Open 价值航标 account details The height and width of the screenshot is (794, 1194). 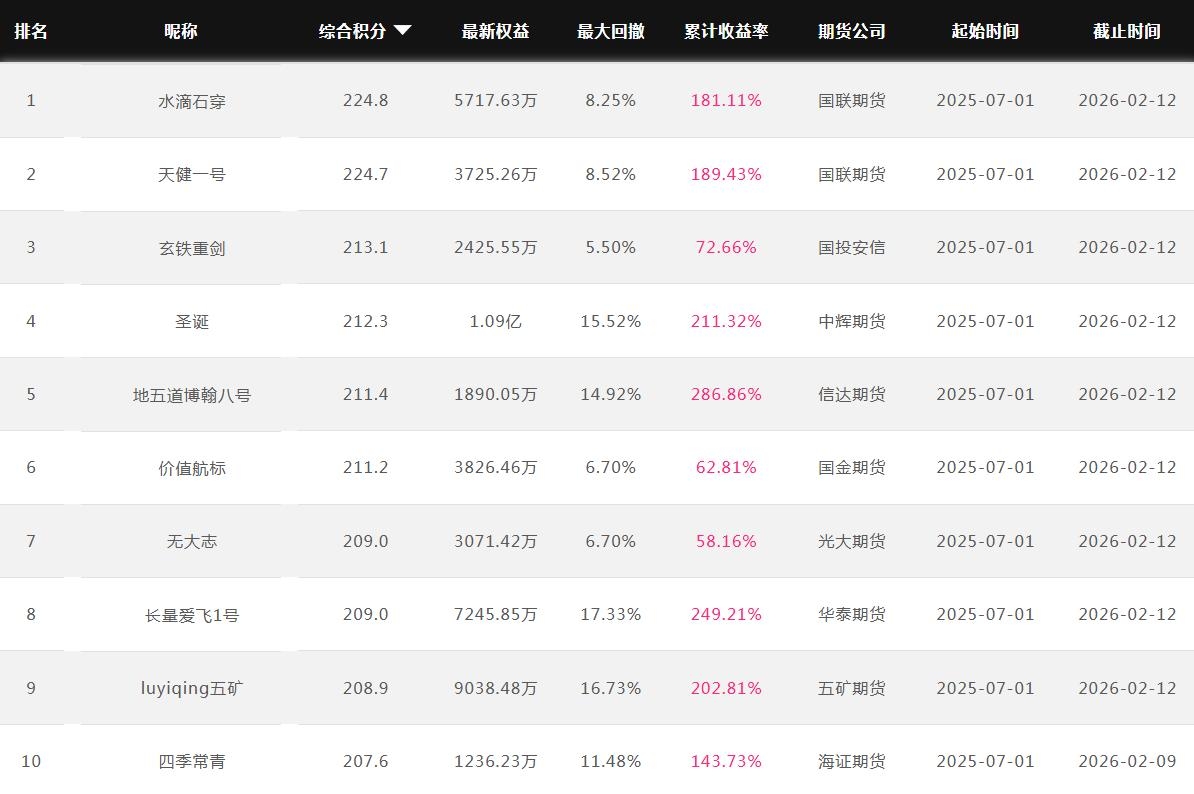192,468
